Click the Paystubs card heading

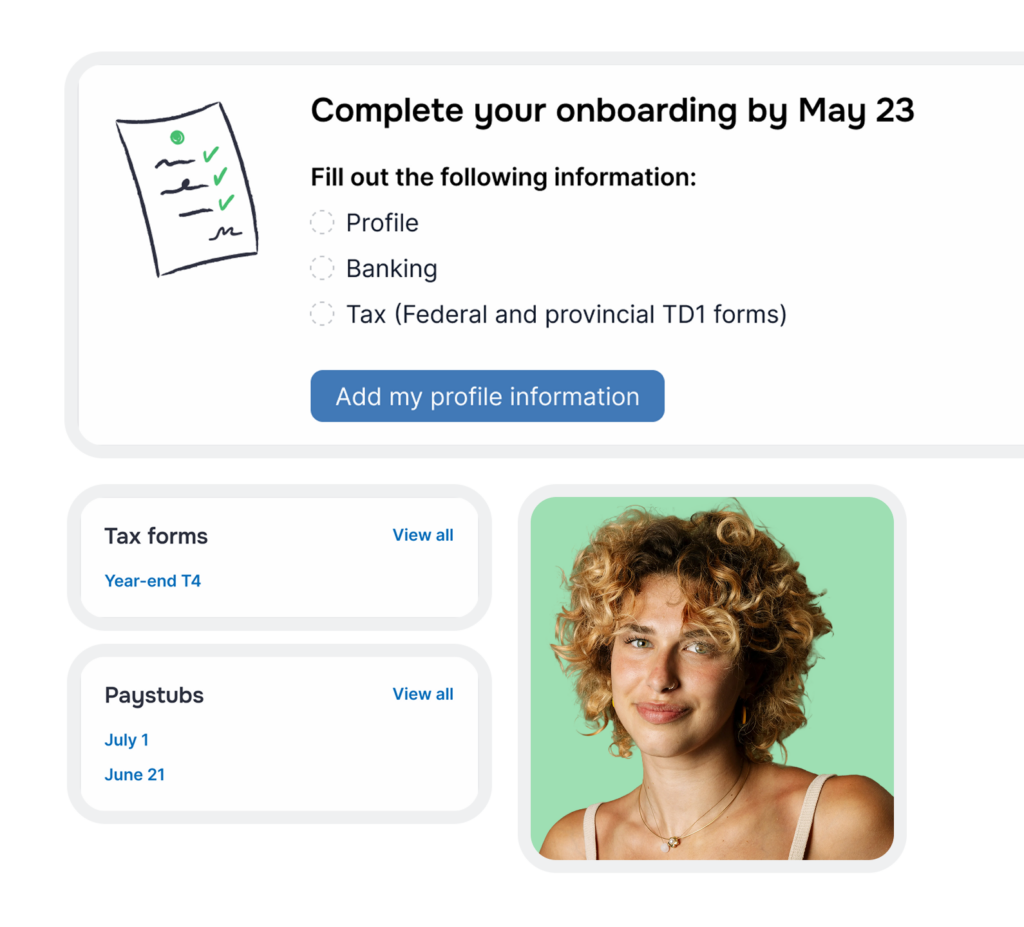[154, 695]
